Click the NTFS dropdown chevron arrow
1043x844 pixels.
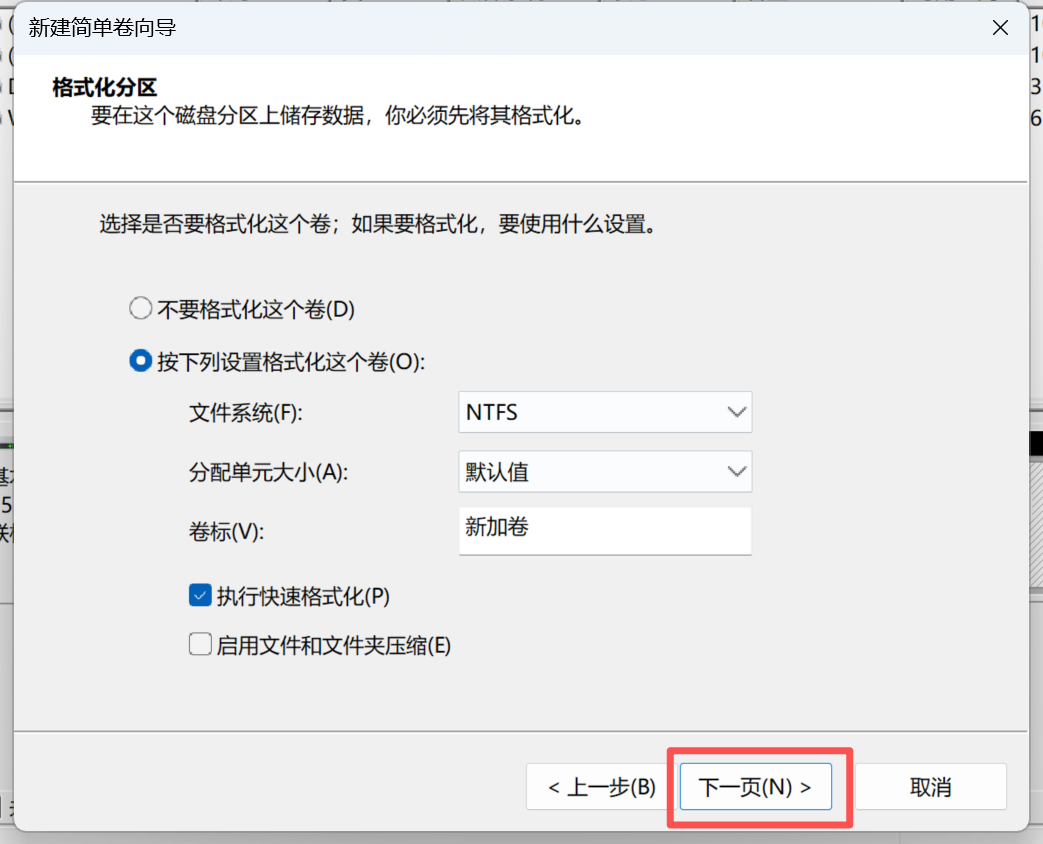[x=737, y=411]
